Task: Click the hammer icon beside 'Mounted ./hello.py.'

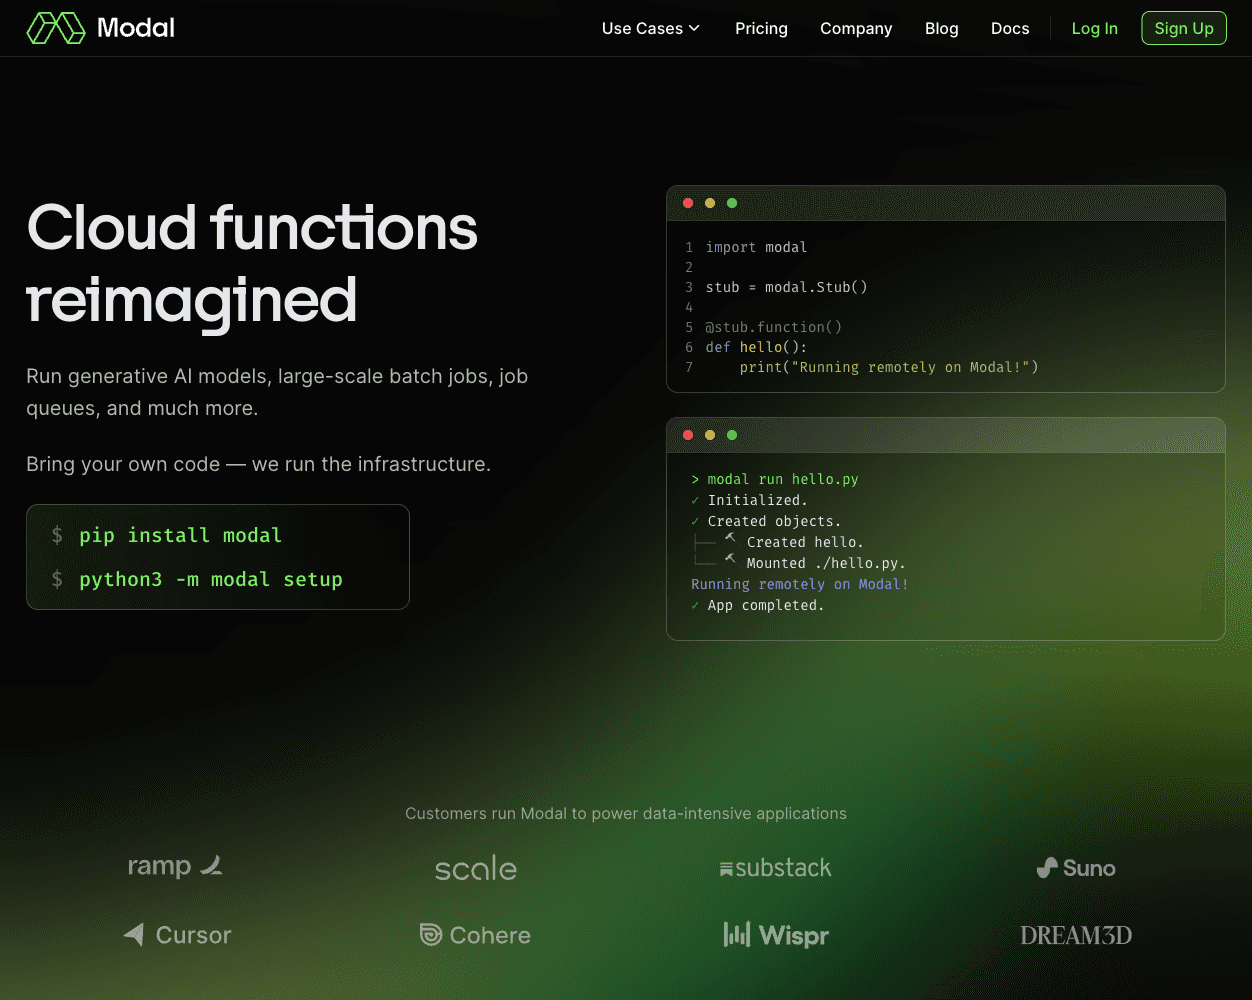Action: [731, 560]
